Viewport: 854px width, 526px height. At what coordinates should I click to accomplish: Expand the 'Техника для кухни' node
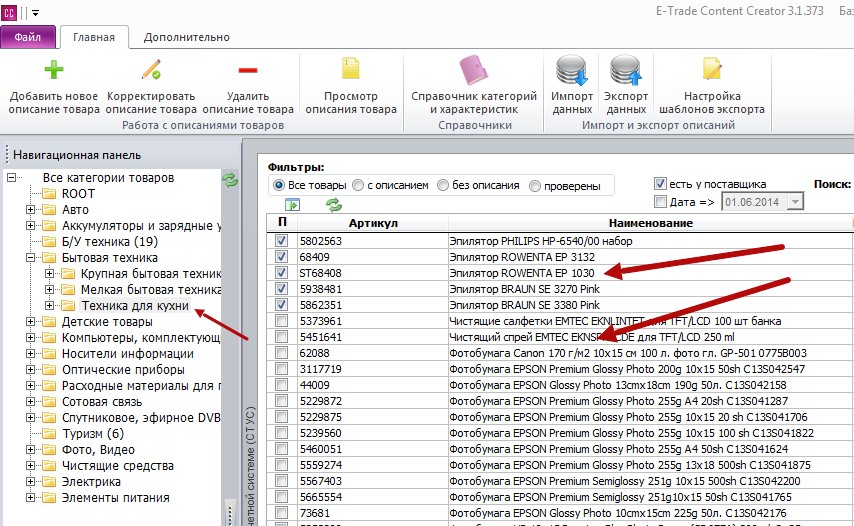49,305
